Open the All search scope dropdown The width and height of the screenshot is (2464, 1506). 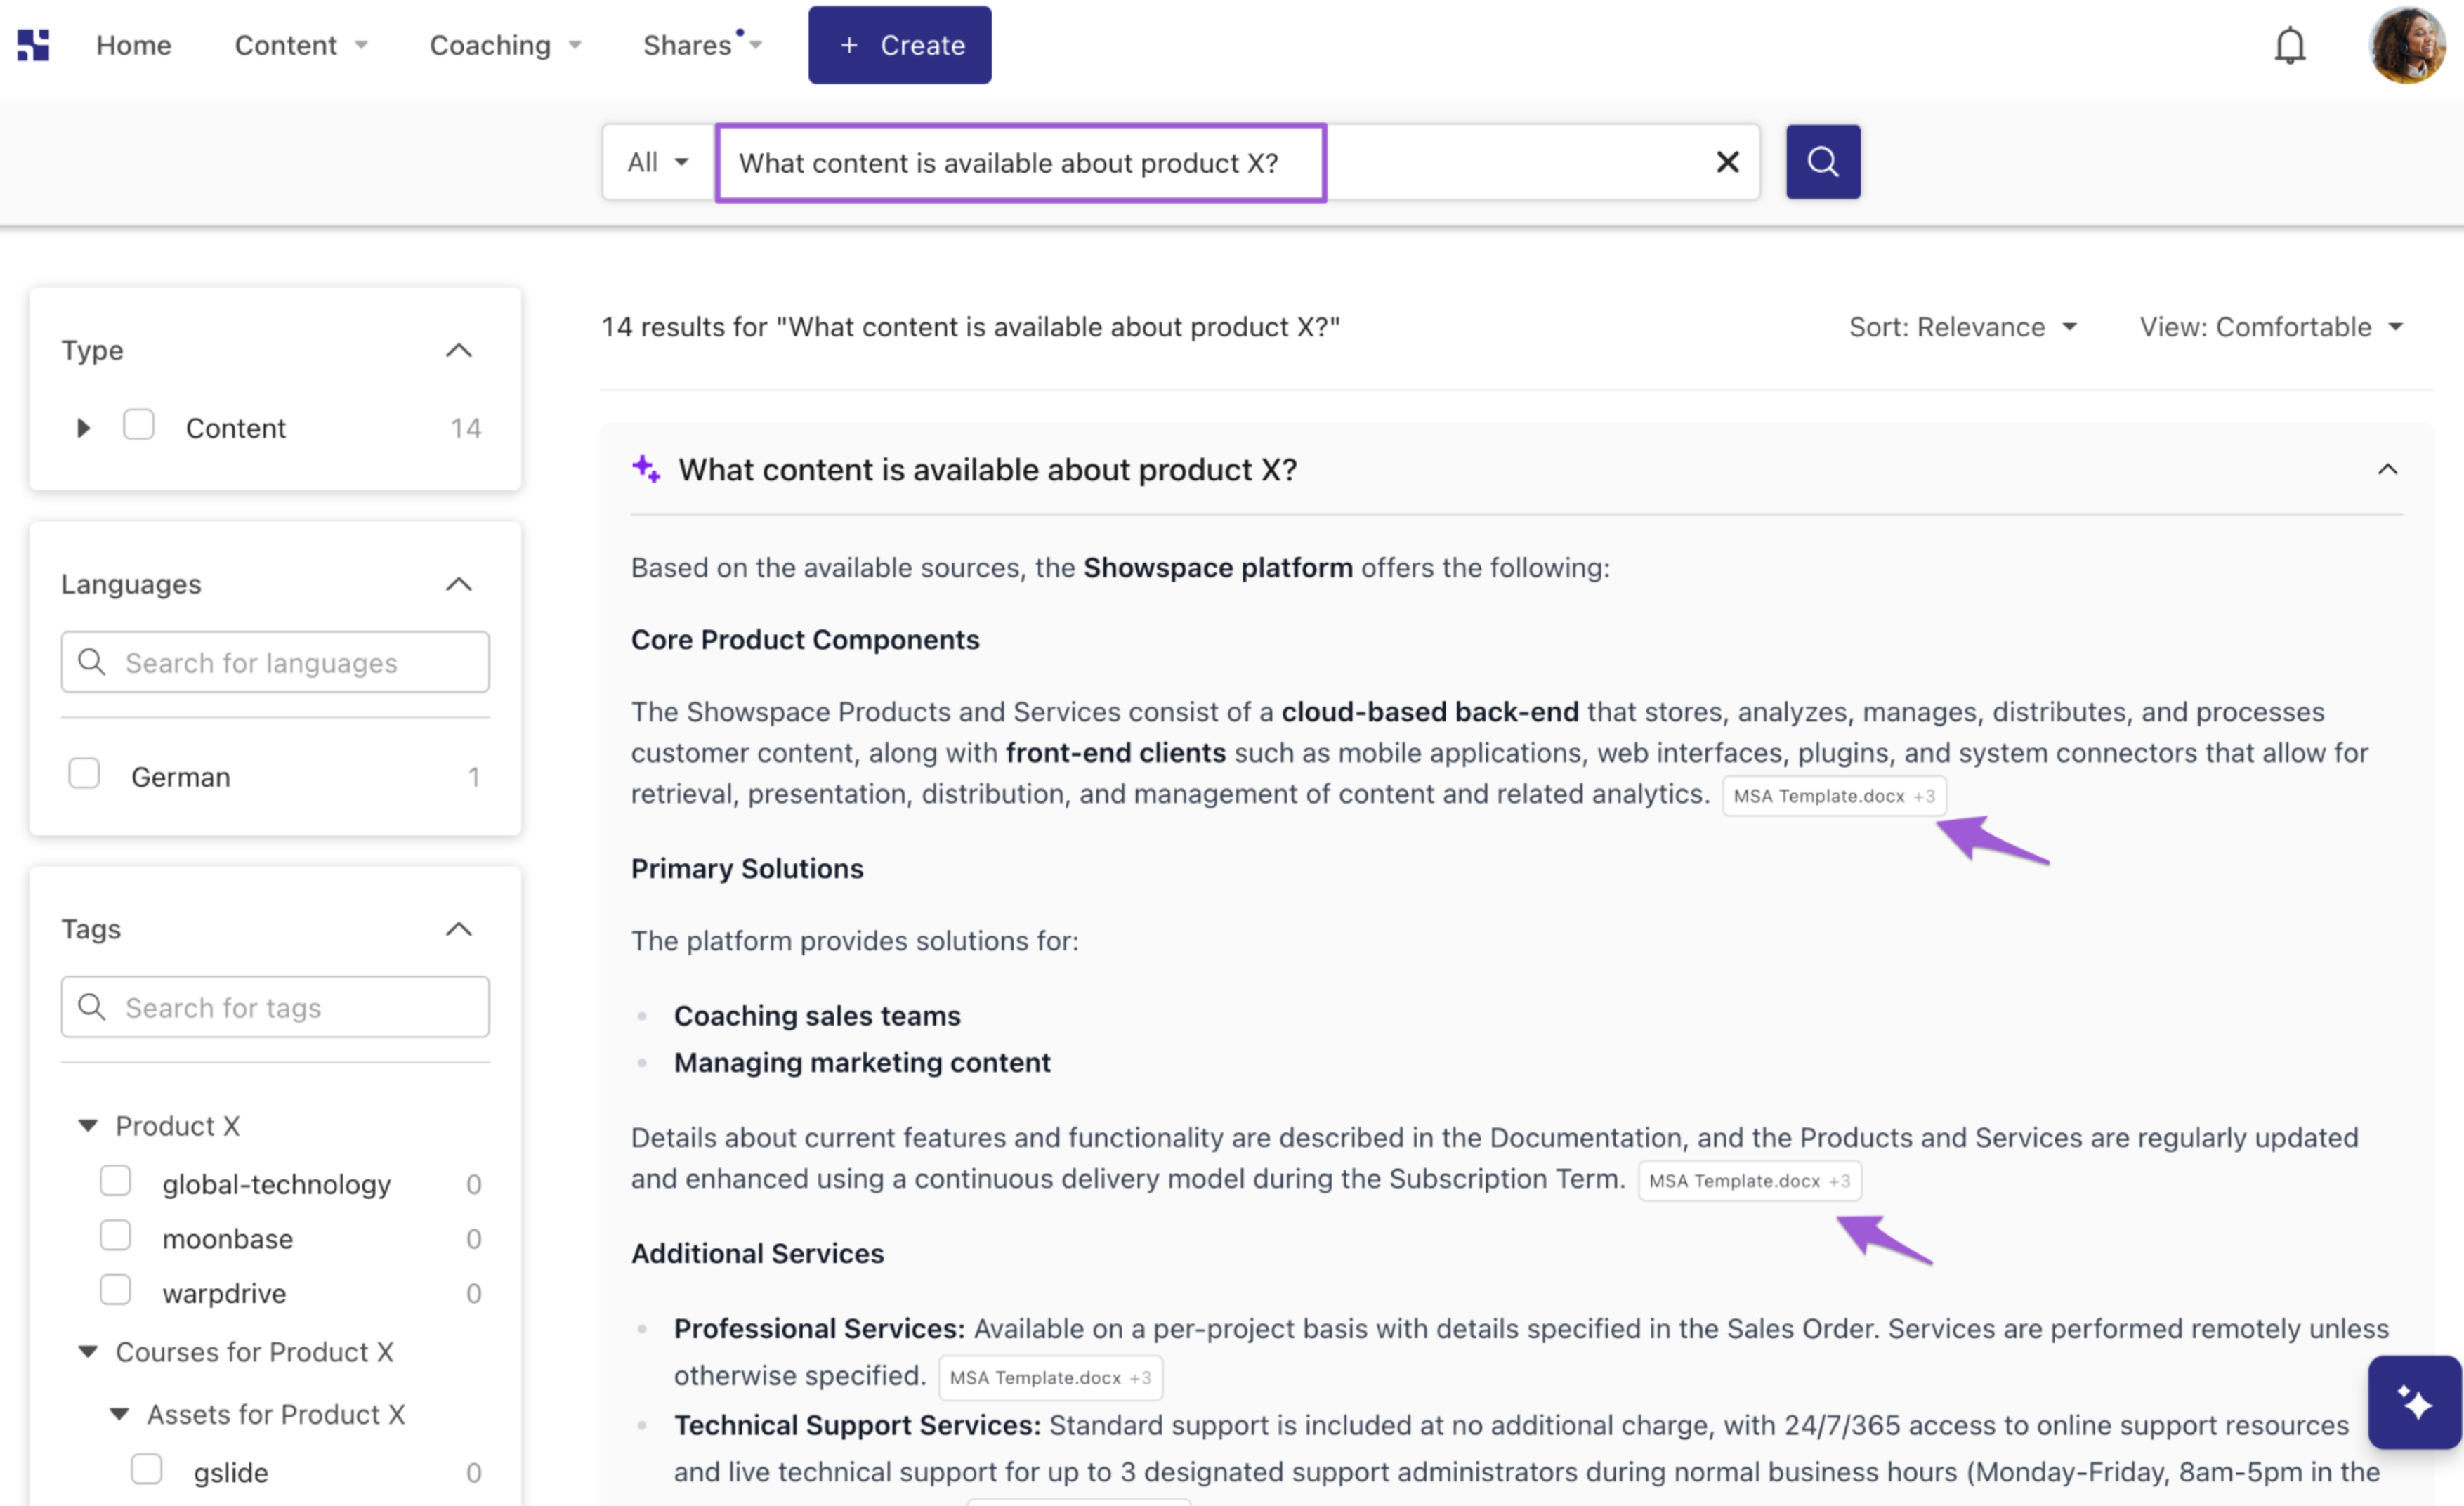coord(657,162)
